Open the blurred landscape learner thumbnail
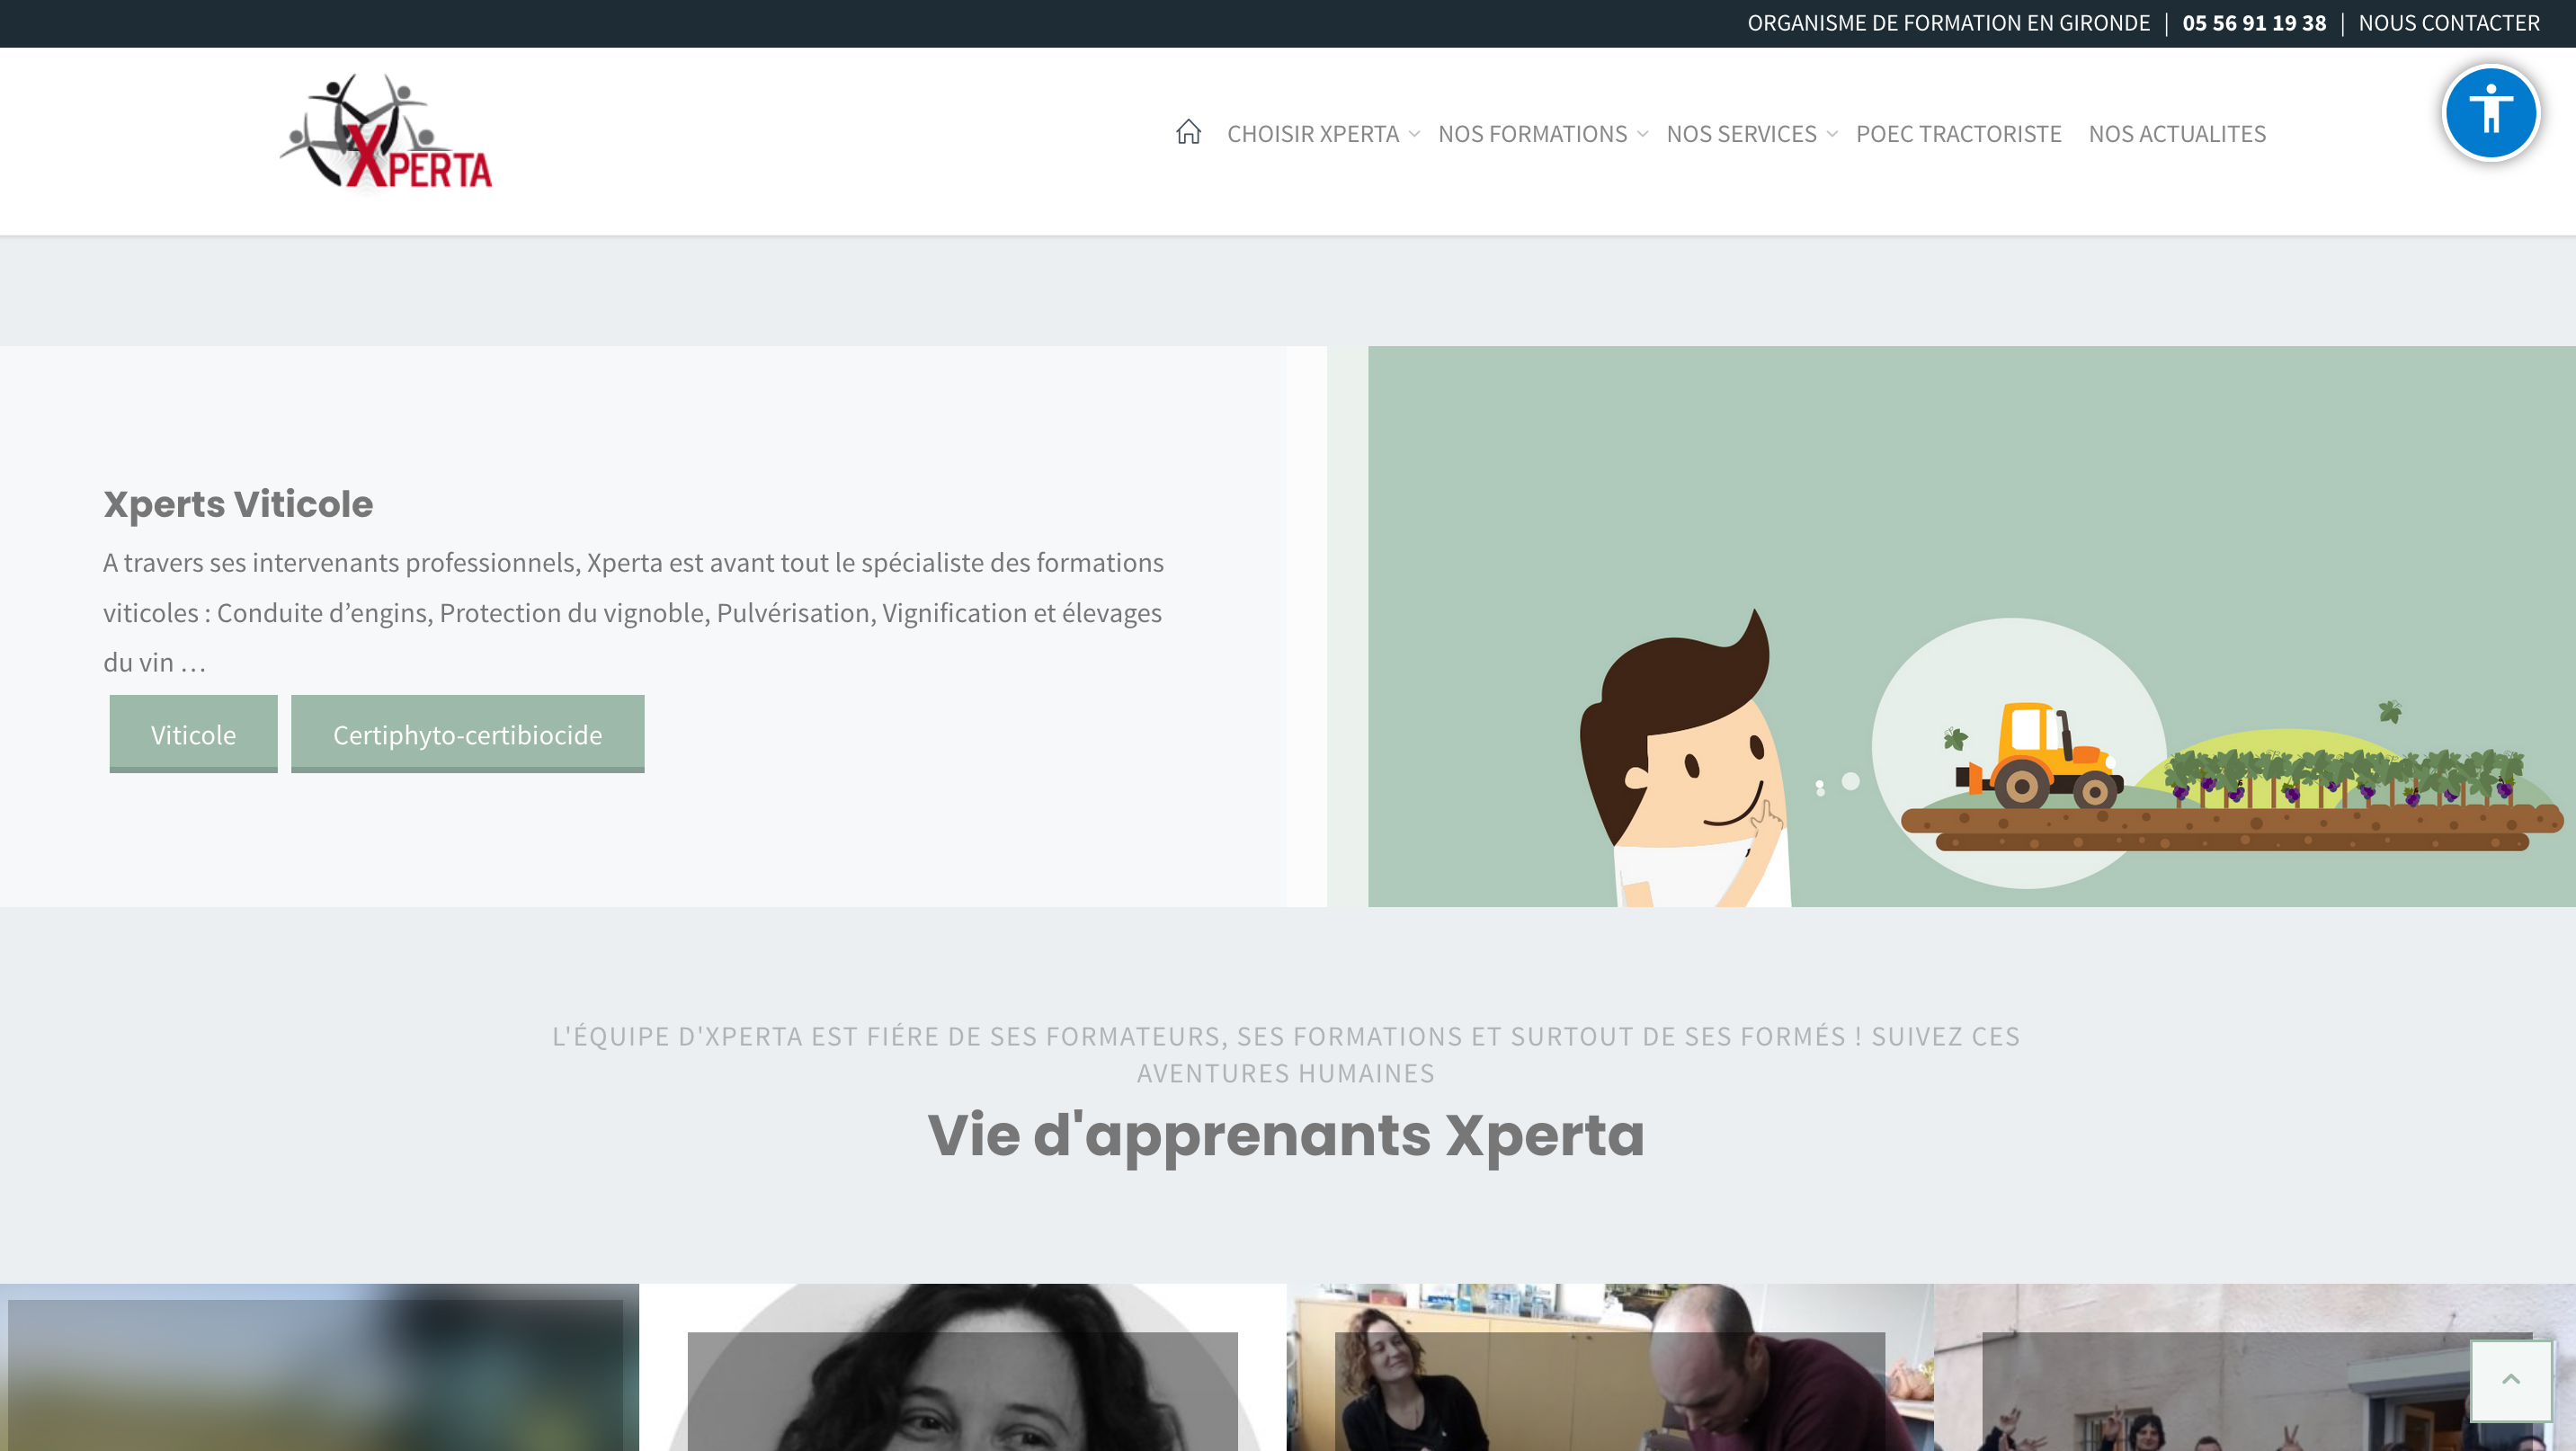The width and height of the screenshot is (2576, 1451). (x=319, y=1367)
